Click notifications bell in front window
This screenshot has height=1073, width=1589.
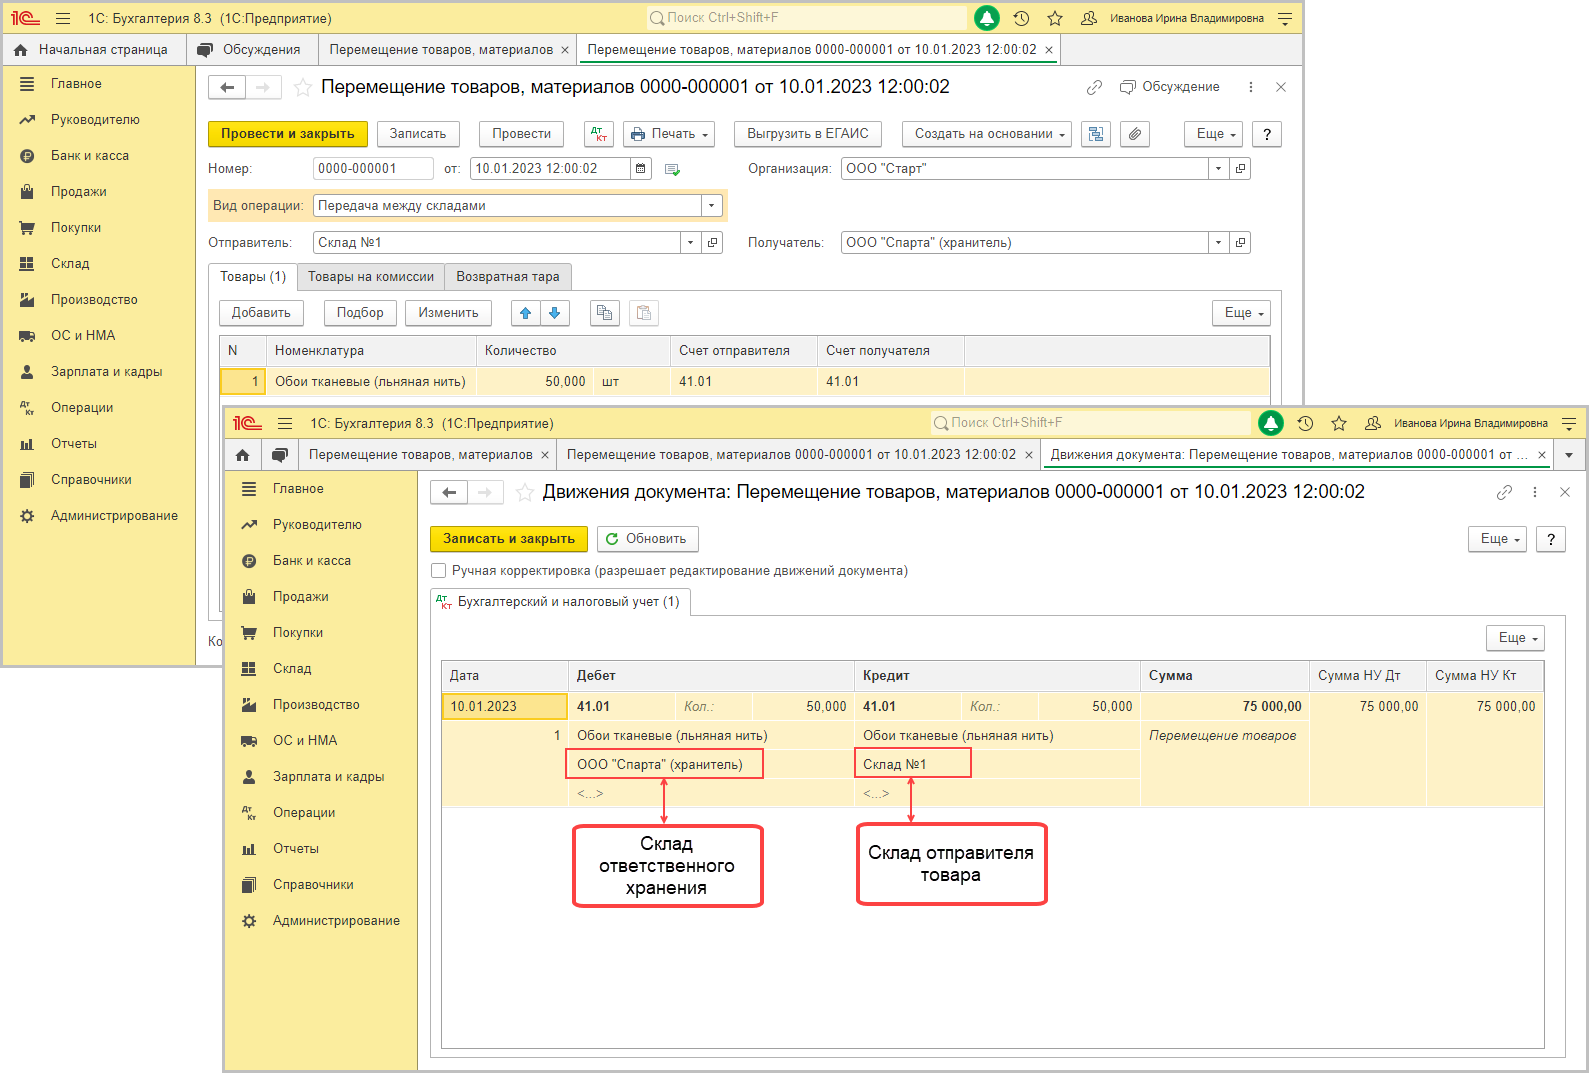(1271, 423)
